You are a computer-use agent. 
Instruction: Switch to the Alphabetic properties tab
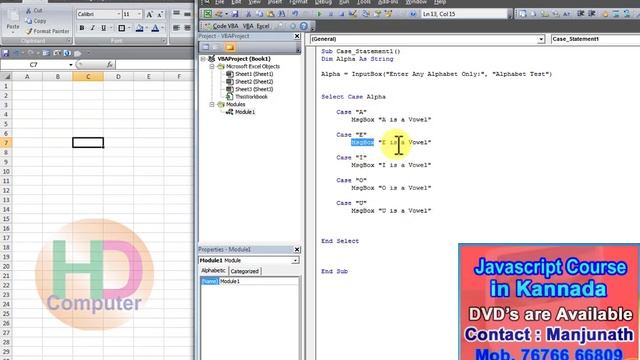coord(213,271)
